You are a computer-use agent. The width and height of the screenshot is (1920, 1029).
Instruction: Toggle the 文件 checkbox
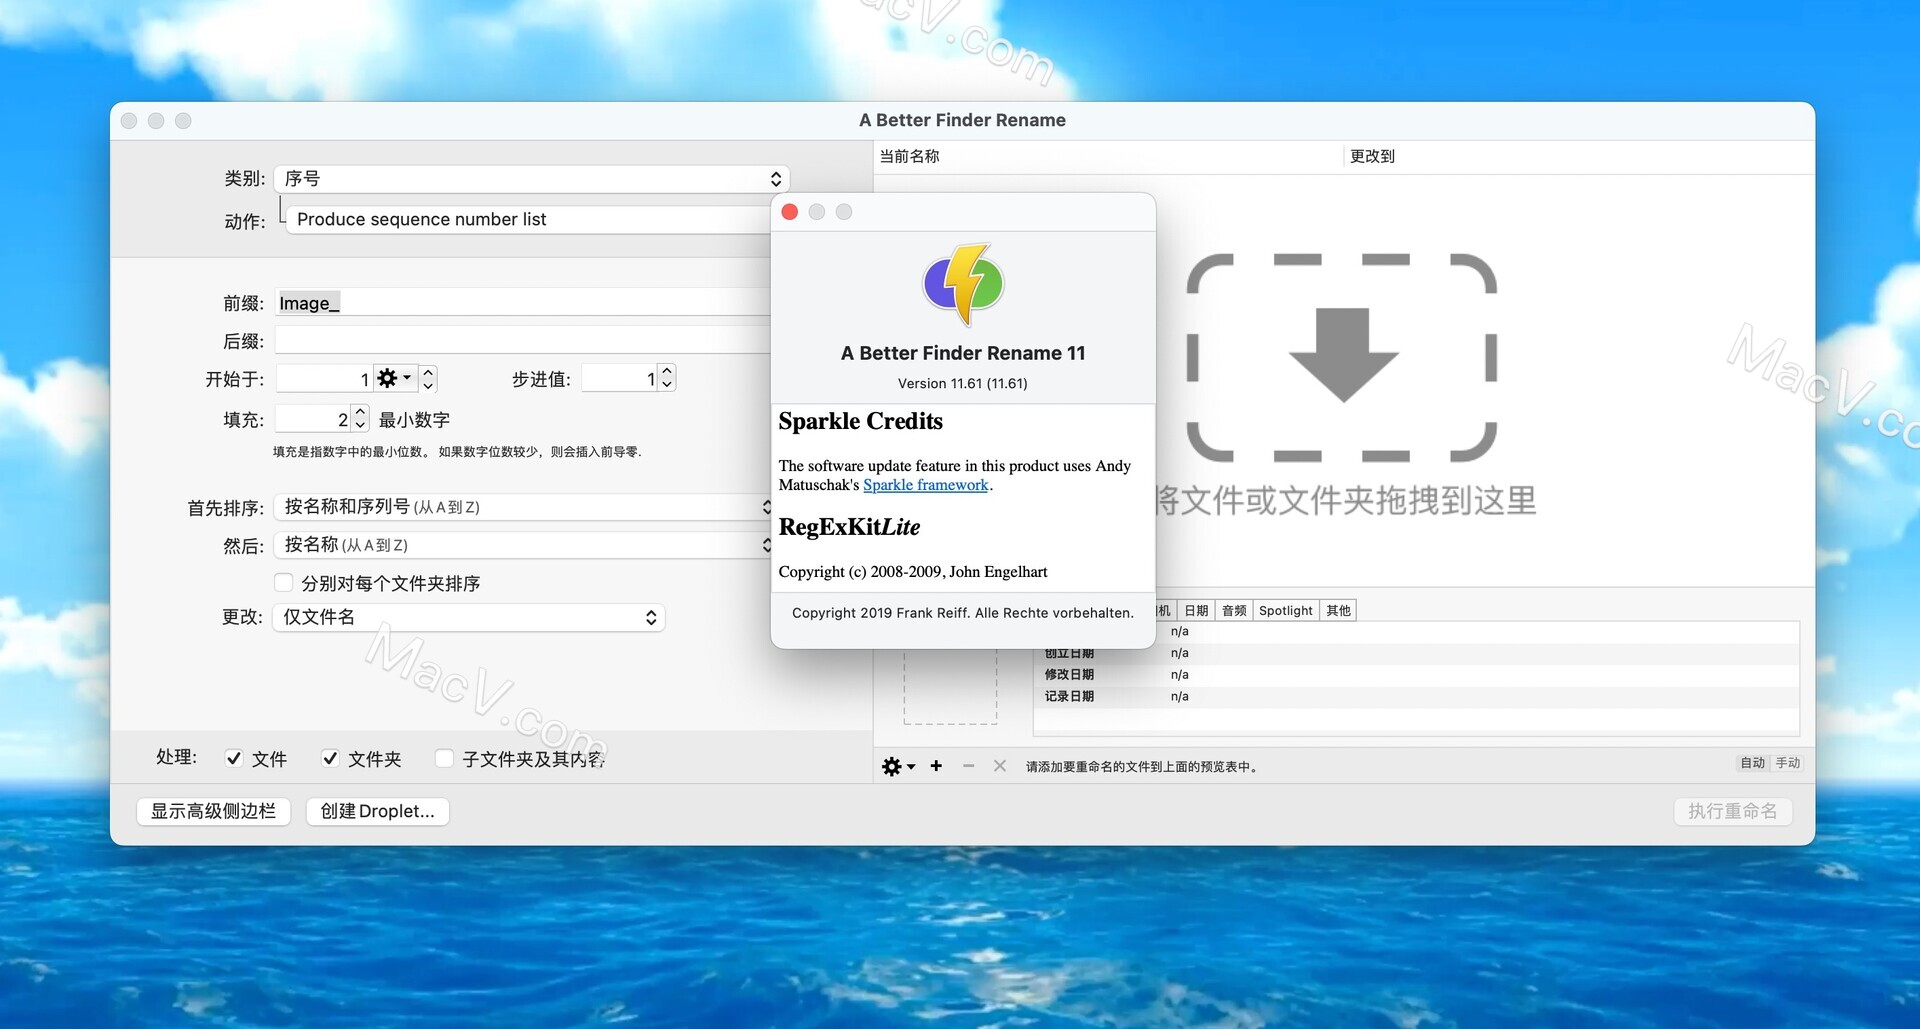(234, 758)
